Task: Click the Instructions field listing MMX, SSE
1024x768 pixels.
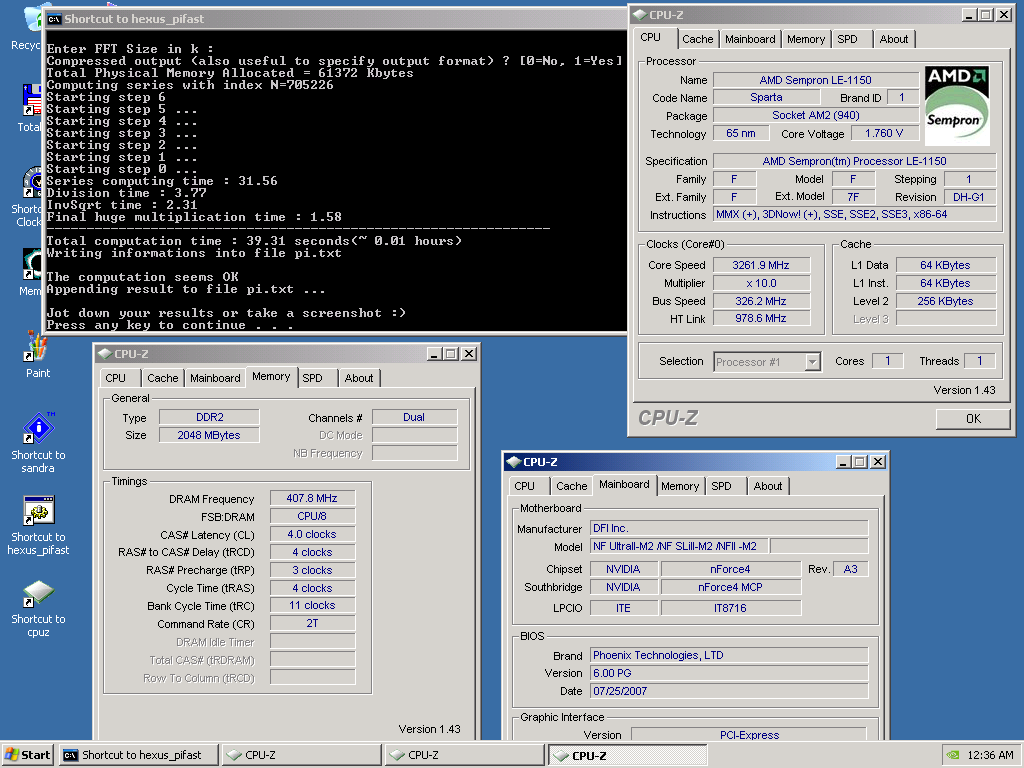Action: point(855,214)
